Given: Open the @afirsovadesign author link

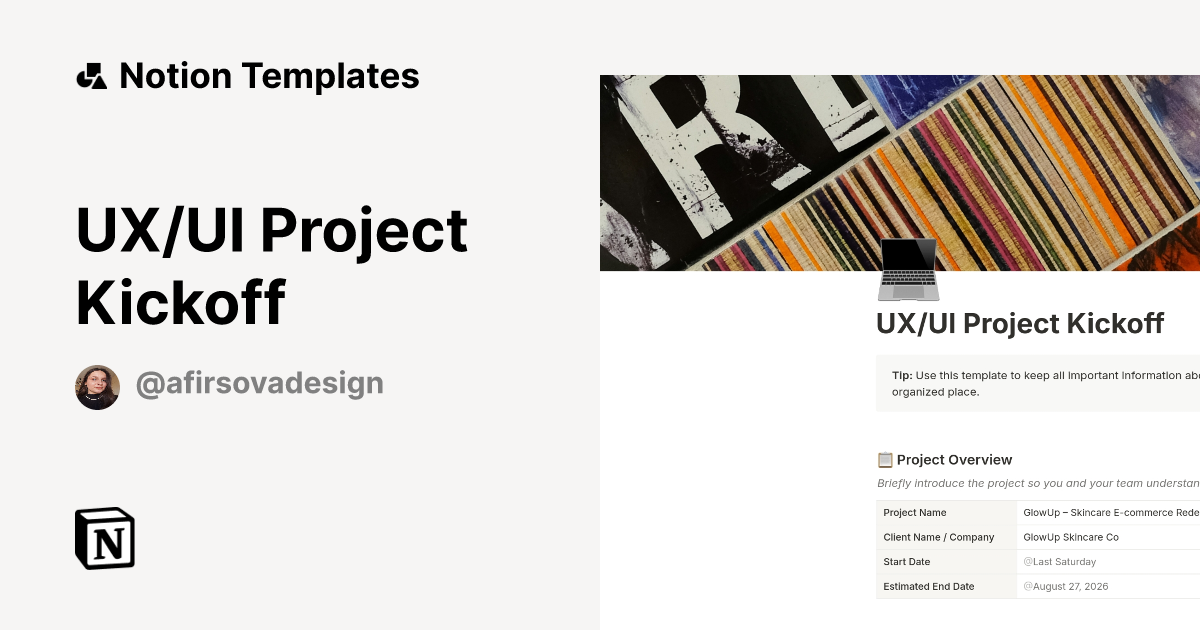Looking at the screenshot, I should [260, 383].
